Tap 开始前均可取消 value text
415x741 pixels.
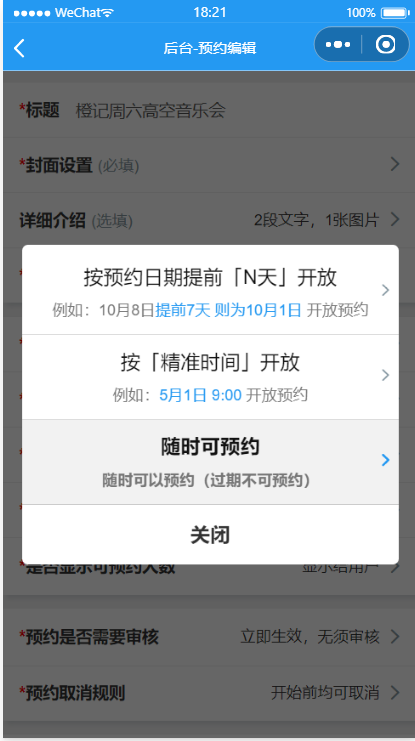click(x=325, y=693)
